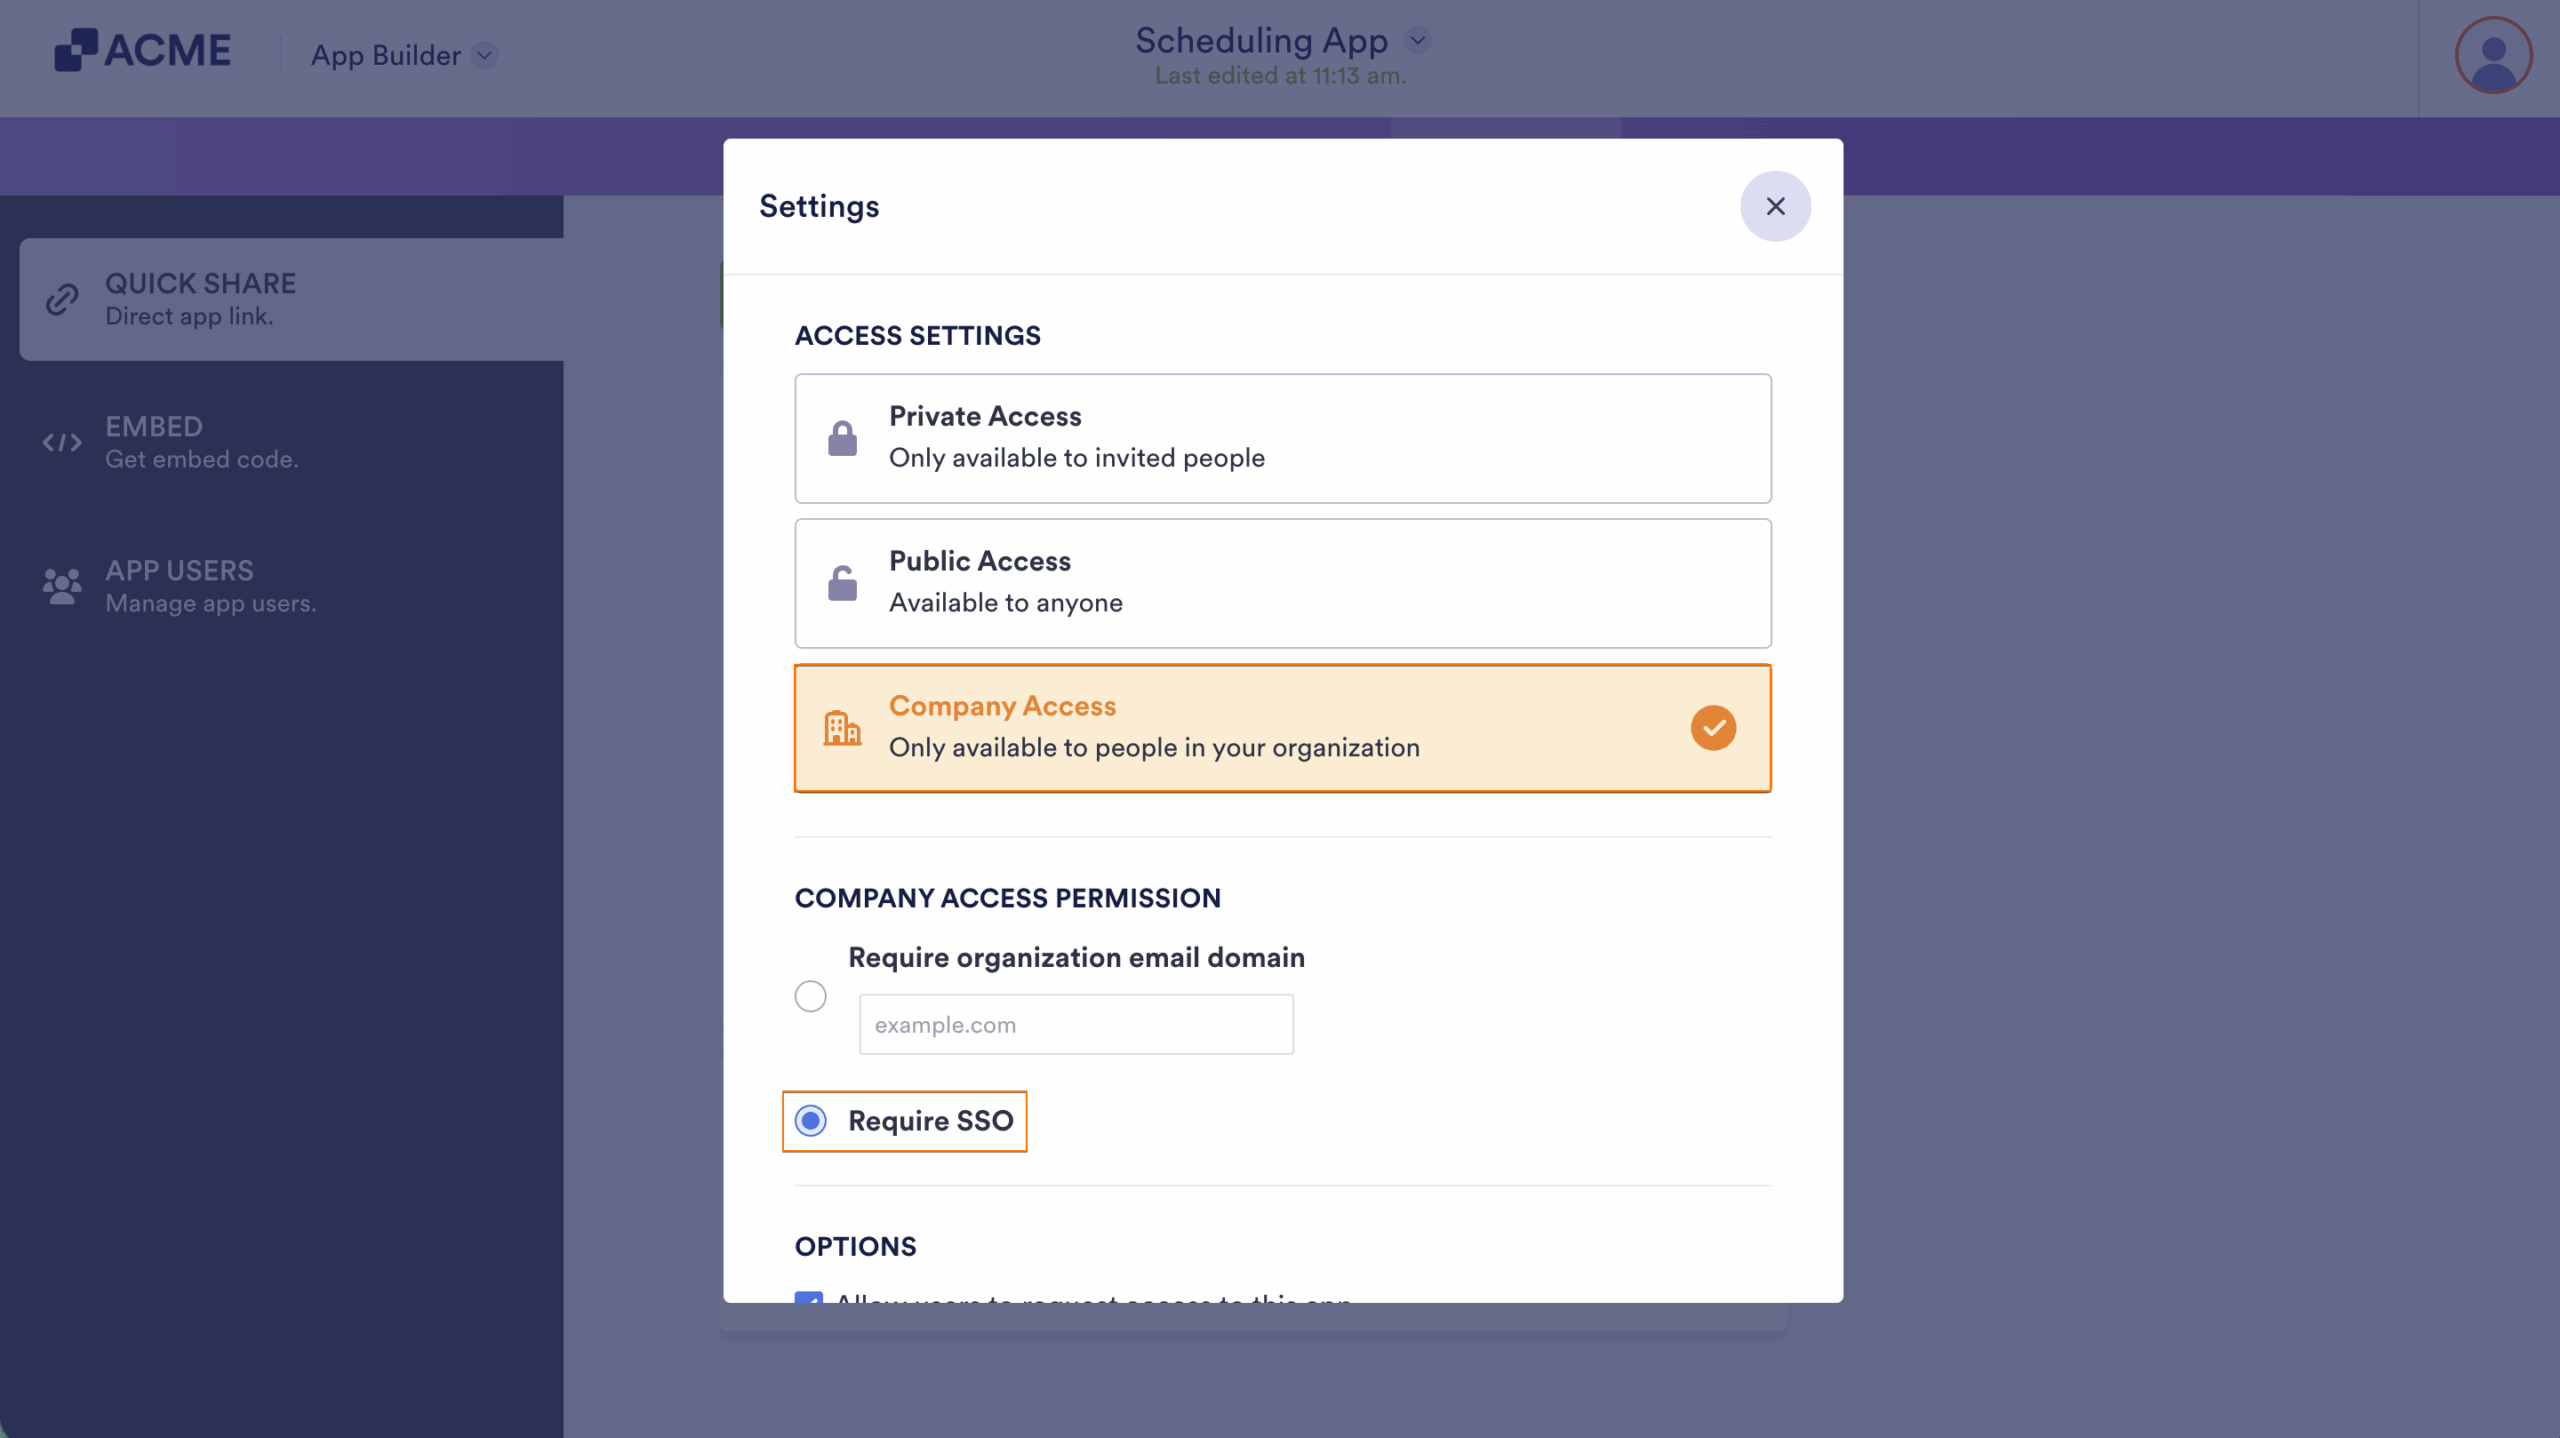Viewport: 2560px width, 1438px height.
Task: Open the Scheduling App name dropdown
Action: [x=1419, y=40]
